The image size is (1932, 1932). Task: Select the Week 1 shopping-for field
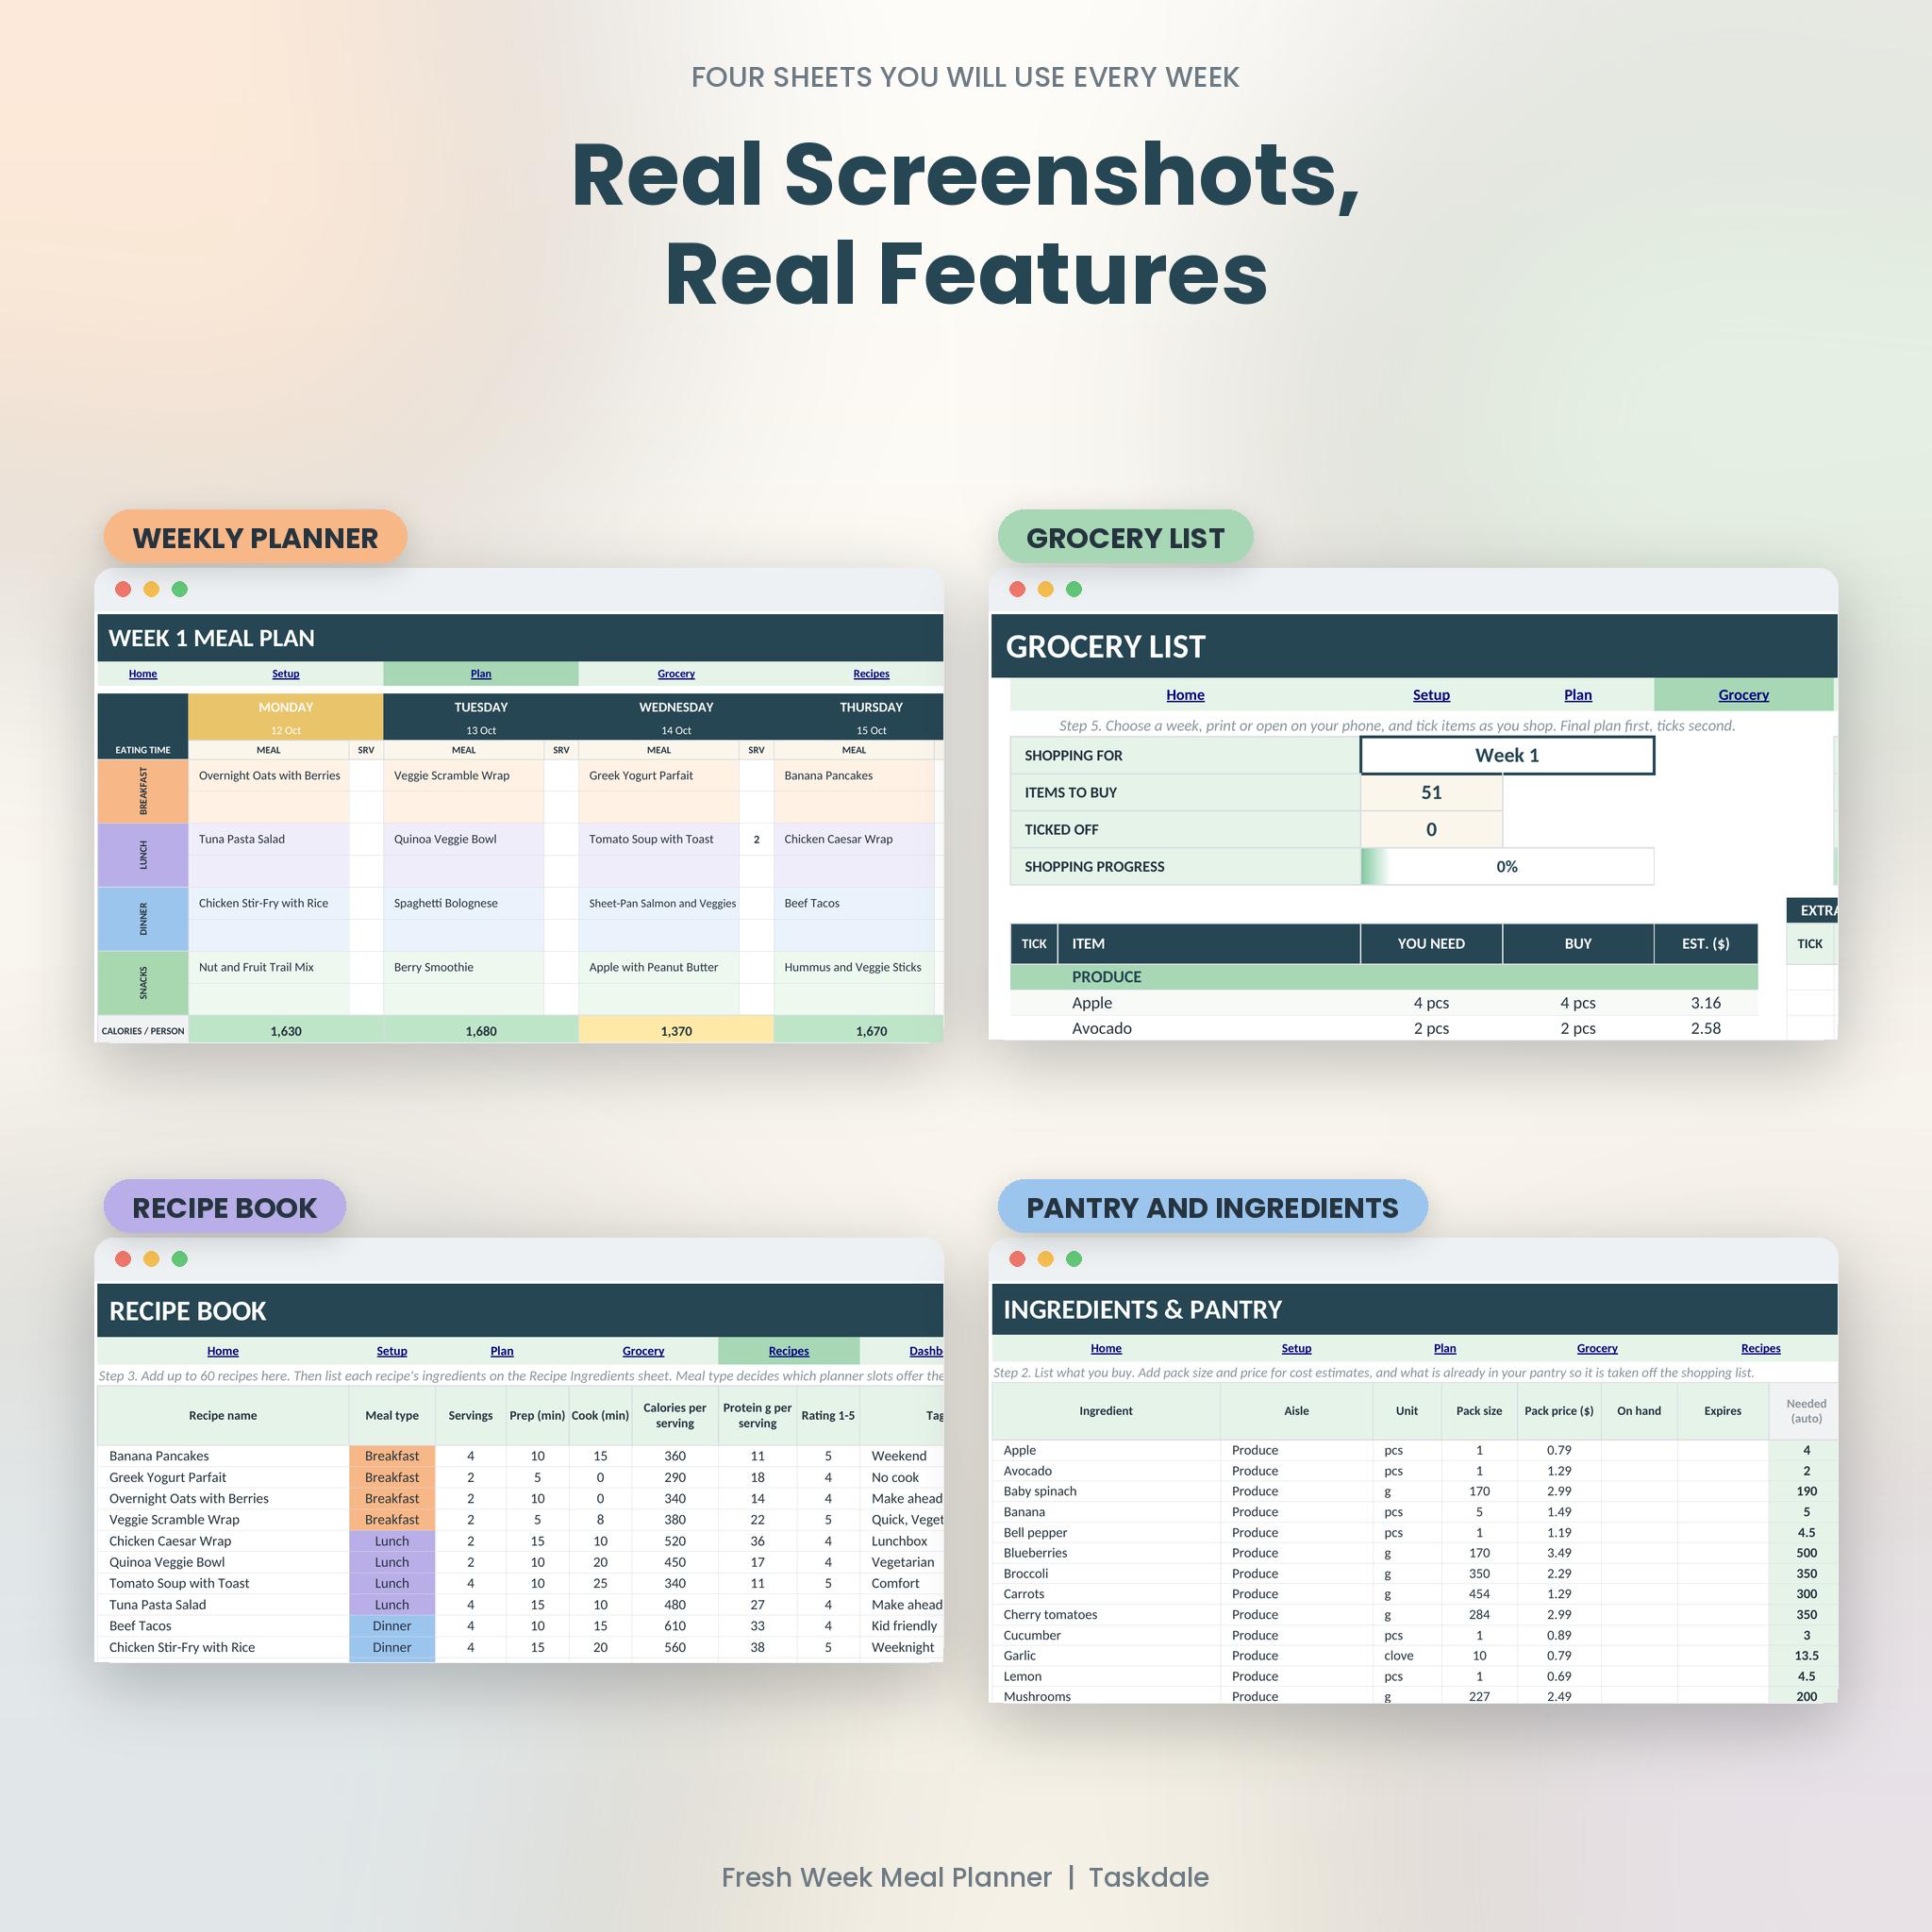point(1507,756)
